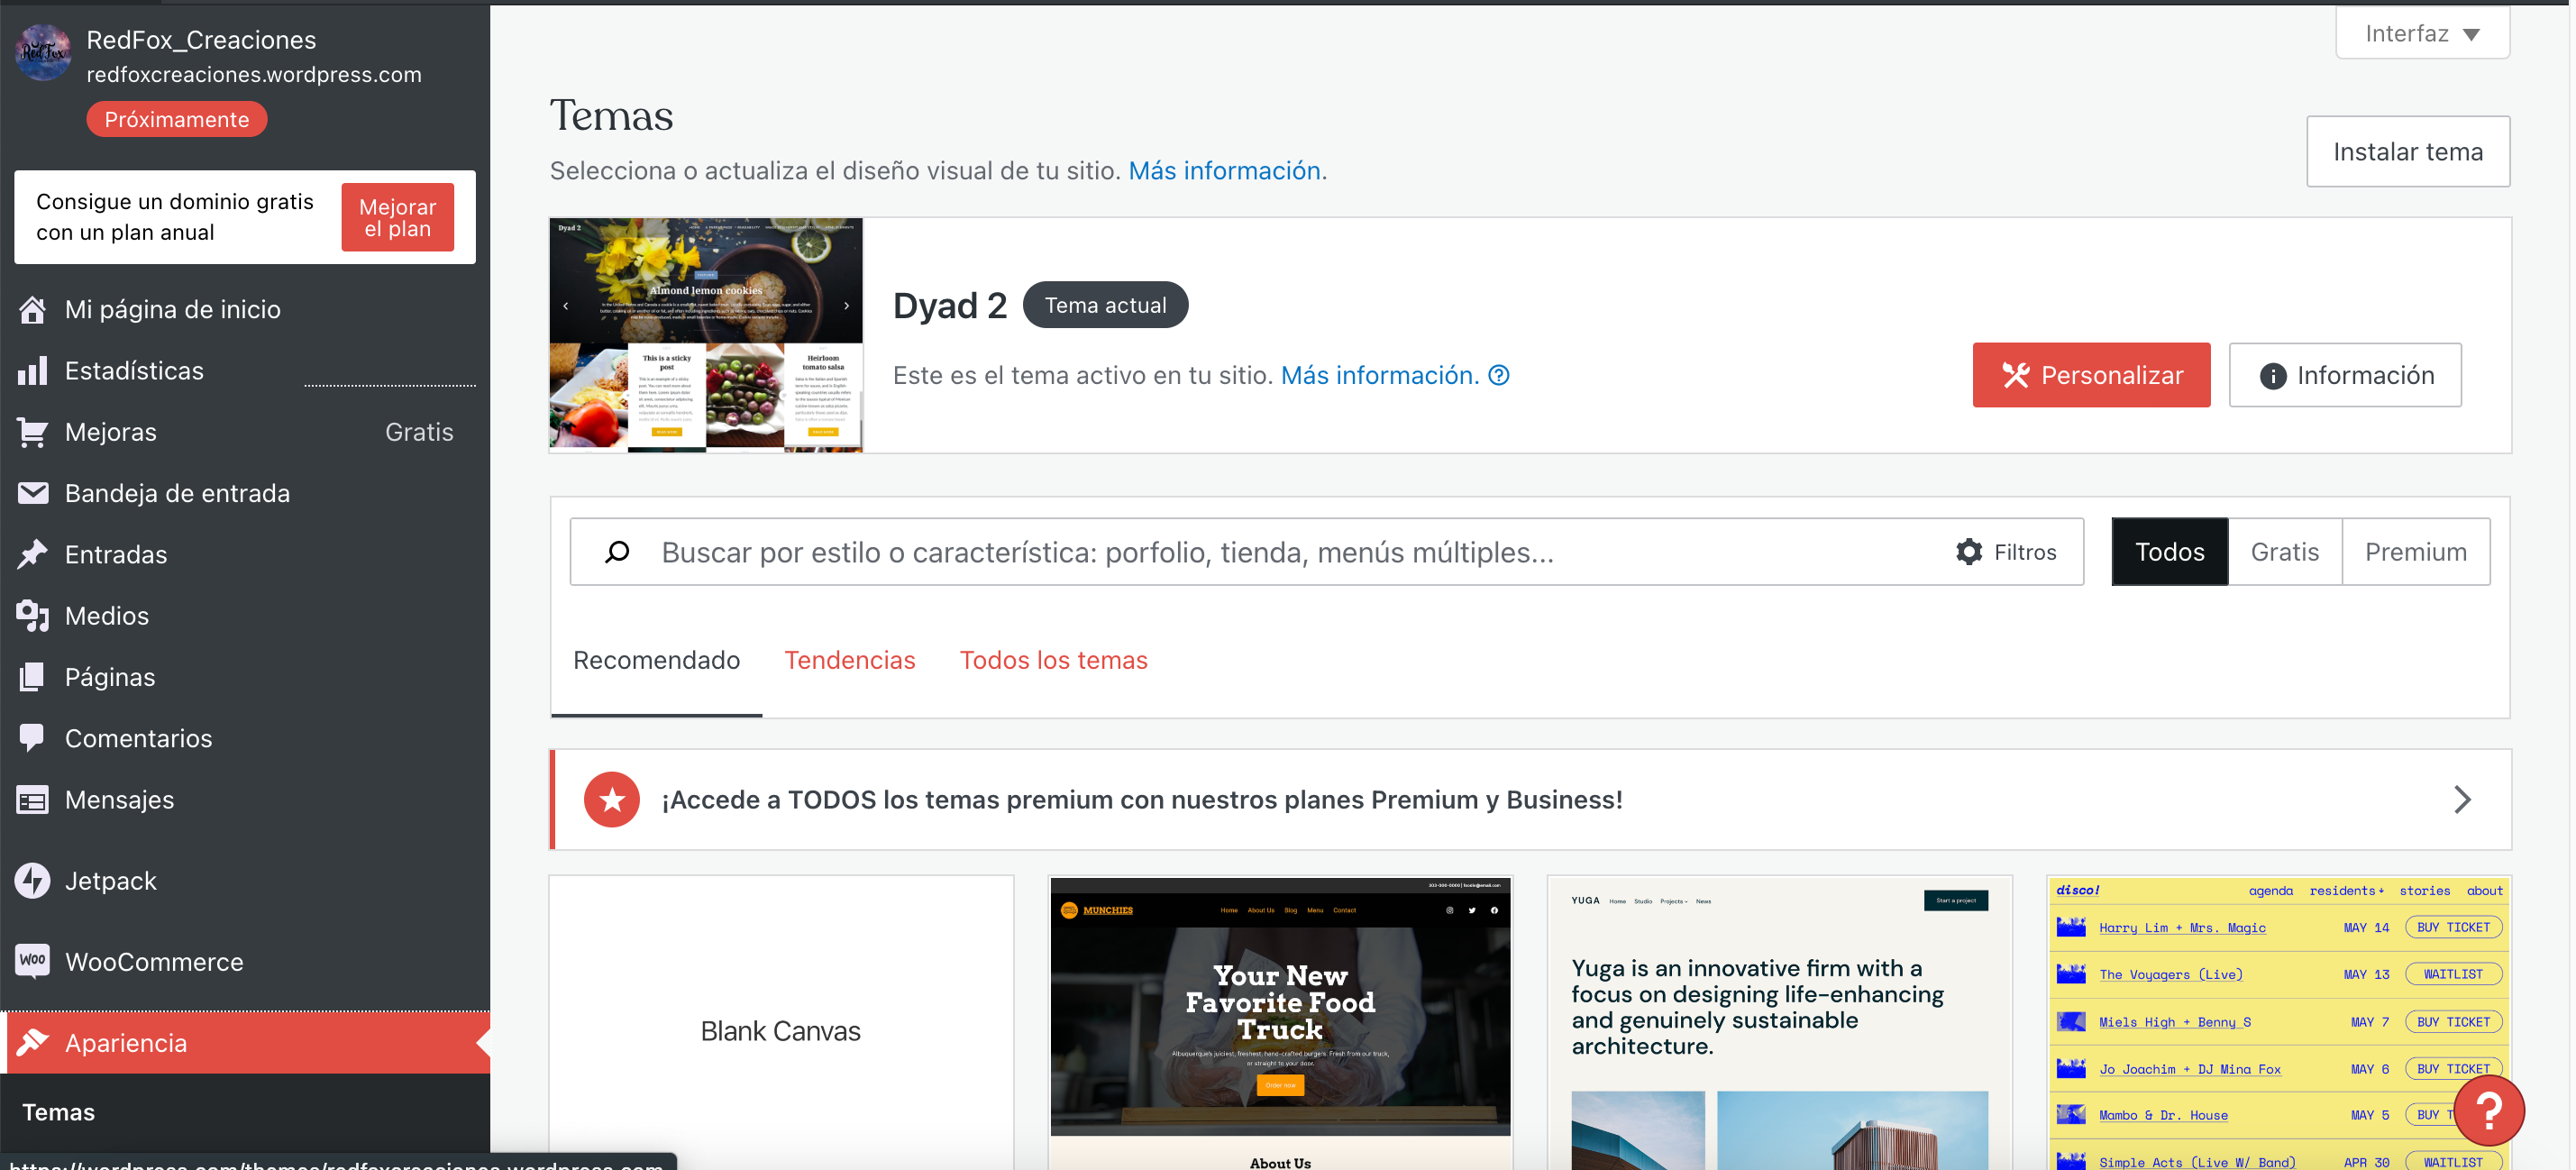Open the Mensajes menu item

click(245, 800)
